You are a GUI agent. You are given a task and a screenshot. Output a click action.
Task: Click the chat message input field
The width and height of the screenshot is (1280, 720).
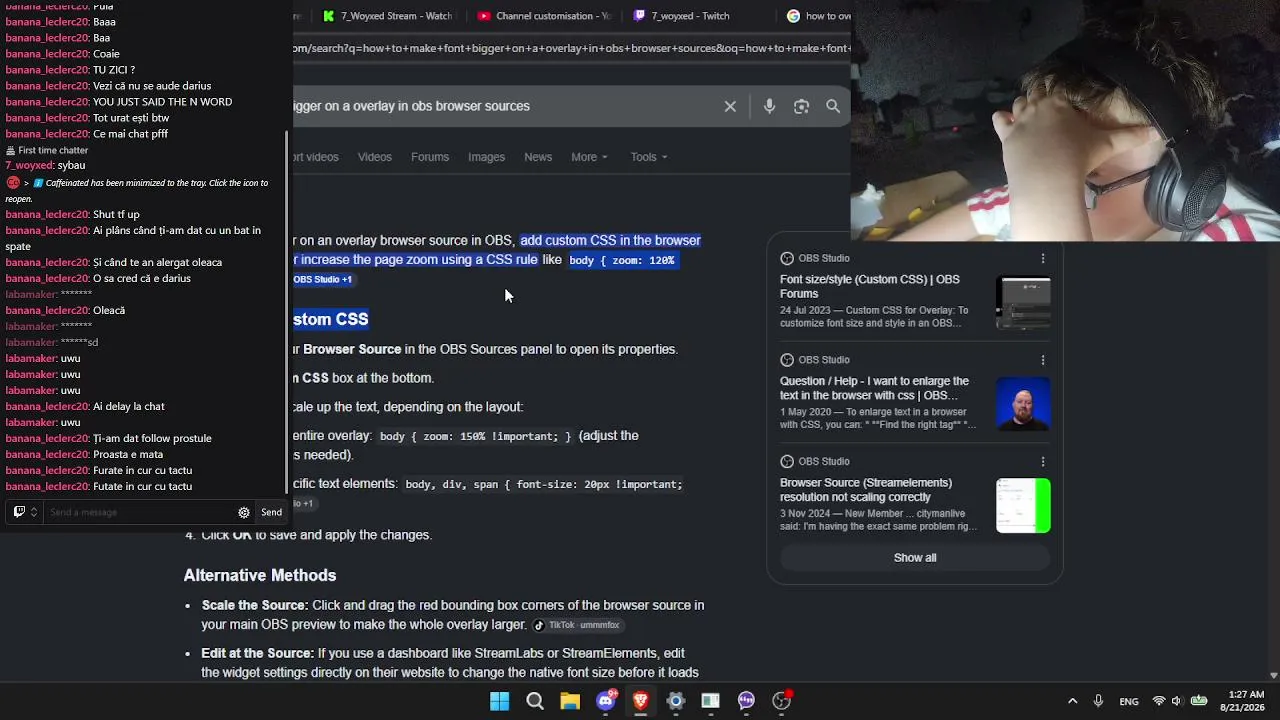(140, 512)
